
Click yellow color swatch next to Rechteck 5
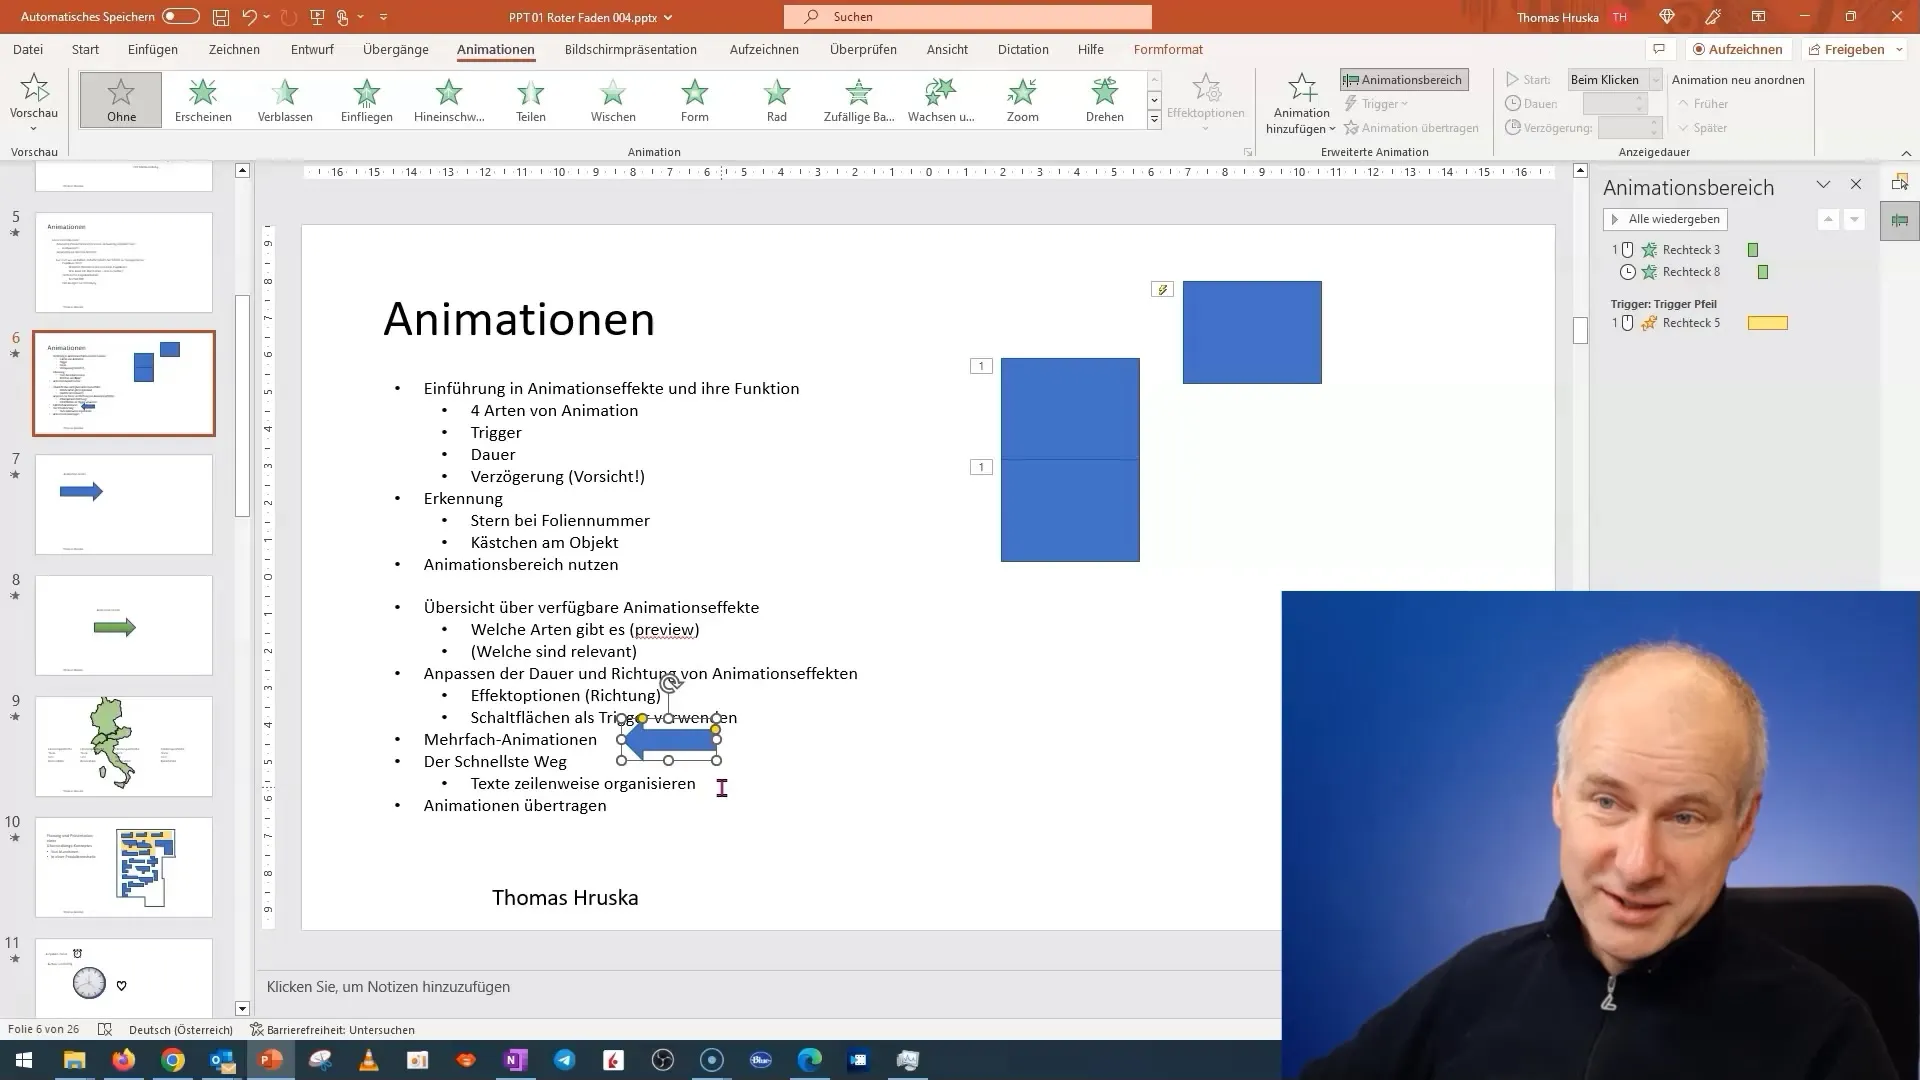click(x=1771, y=322)
